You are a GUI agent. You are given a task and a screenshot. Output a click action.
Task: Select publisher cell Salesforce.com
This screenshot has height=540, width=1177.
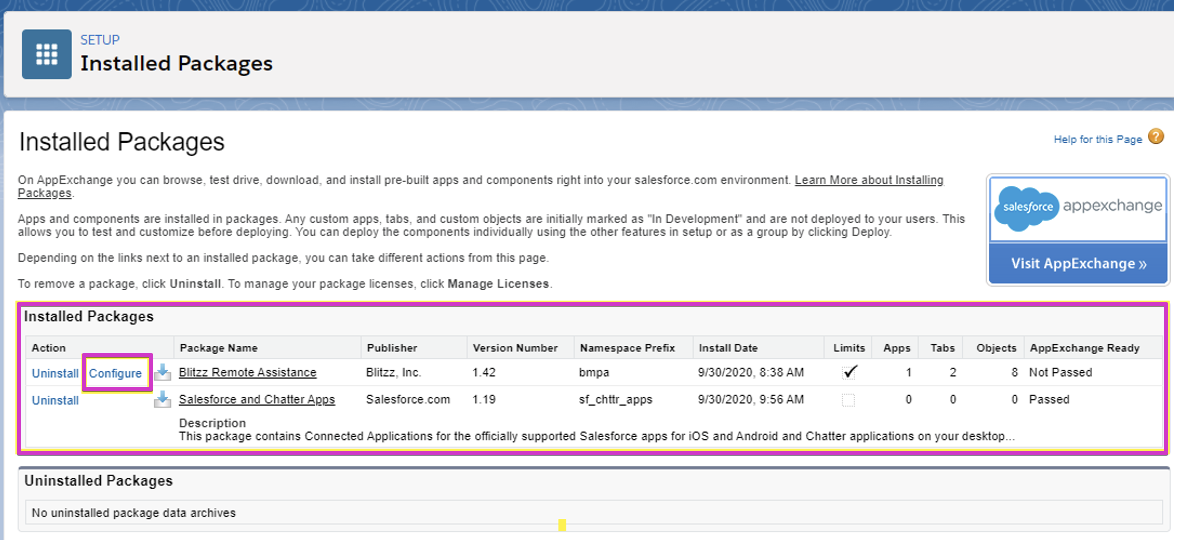408,400
